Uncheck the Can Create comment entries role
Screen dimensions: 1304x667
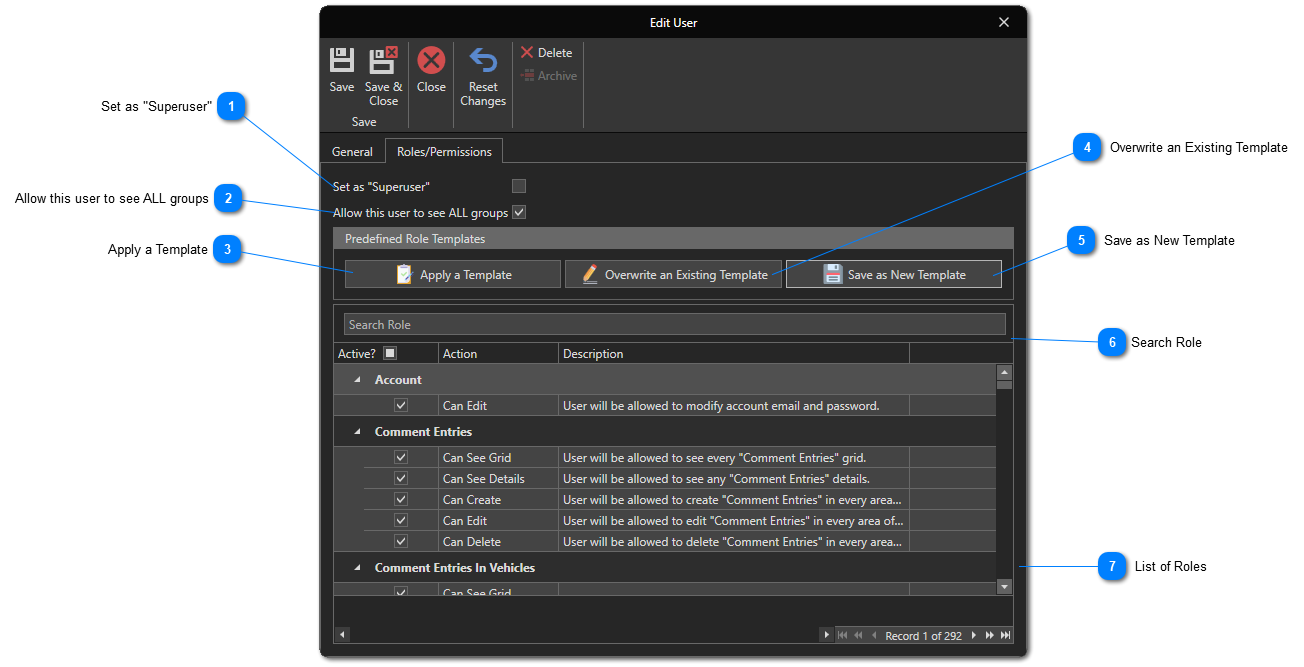pos(401,500)
